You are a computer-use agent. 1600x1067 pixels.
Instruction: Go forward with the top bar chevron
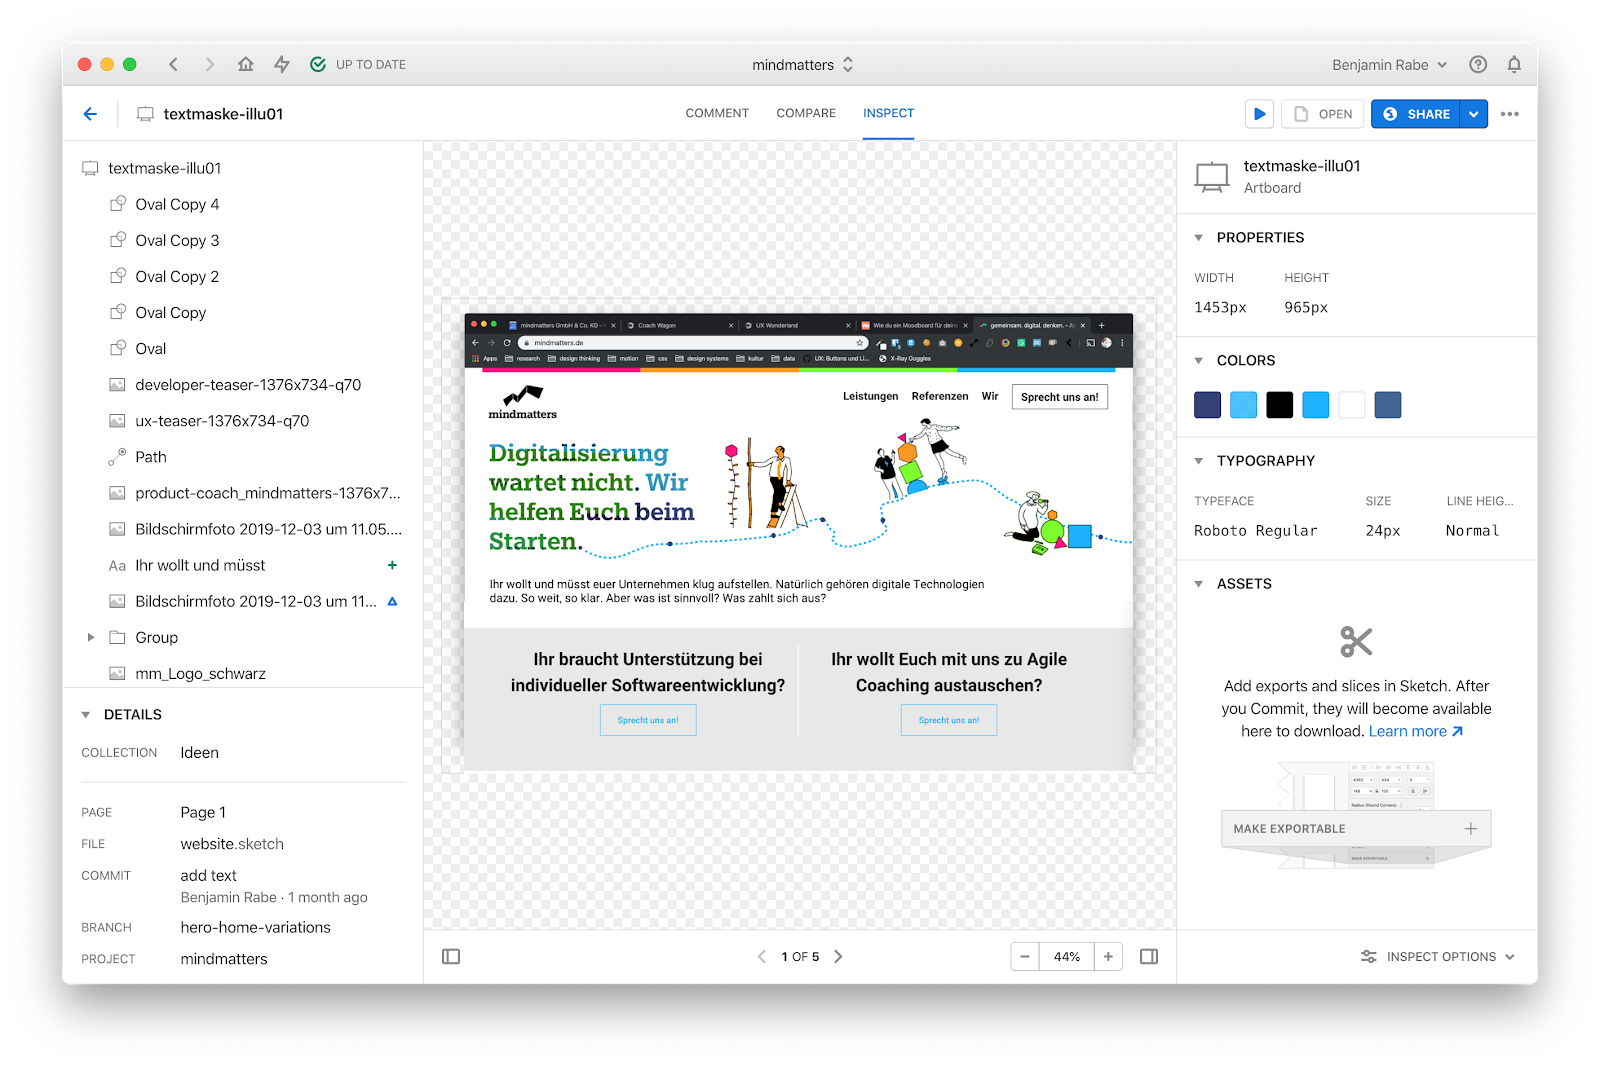(x=209, y=64)
